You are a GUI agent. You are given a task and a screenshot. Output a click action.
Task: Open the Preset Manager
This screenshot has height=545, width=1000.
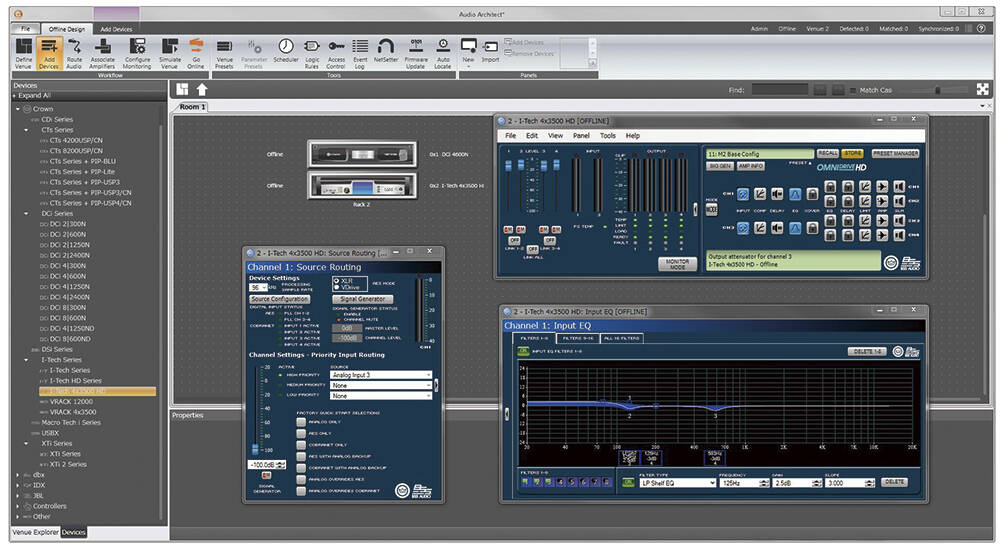tap(895, 154)
